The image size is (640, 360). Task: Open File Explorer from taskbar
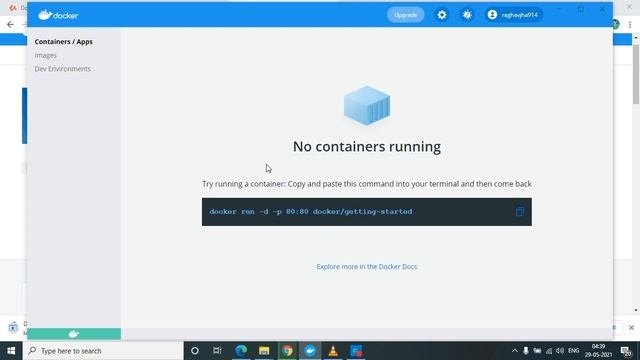264,351
